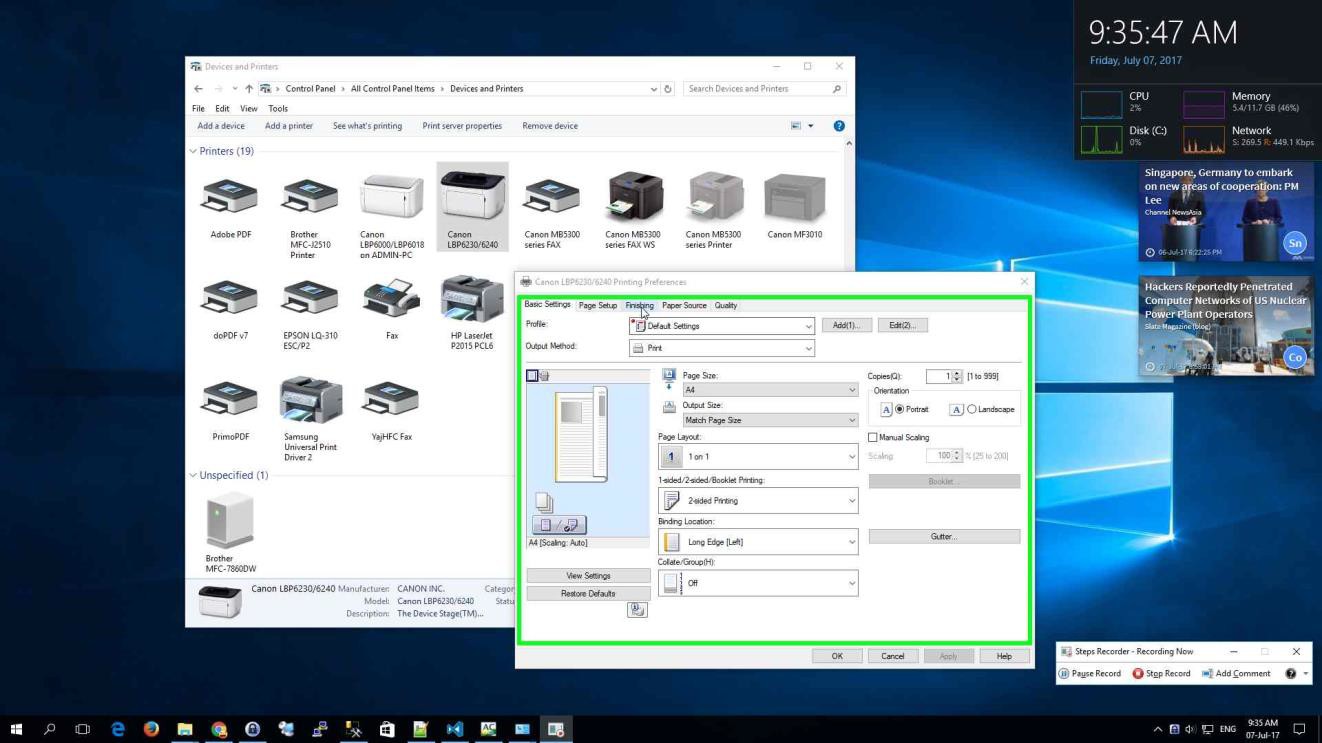The height and width of the screenshot is (743, 1322).
Task: Click OK in Printing Preferences
Action: point(837,656)
